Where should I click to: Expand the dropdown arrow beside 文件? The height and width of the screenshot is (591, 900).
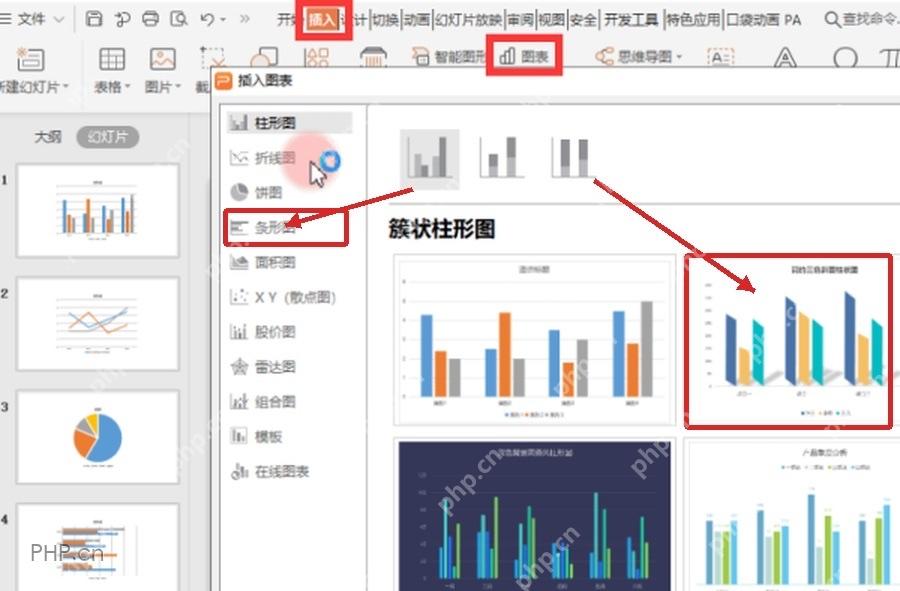[x=59, y=20]
